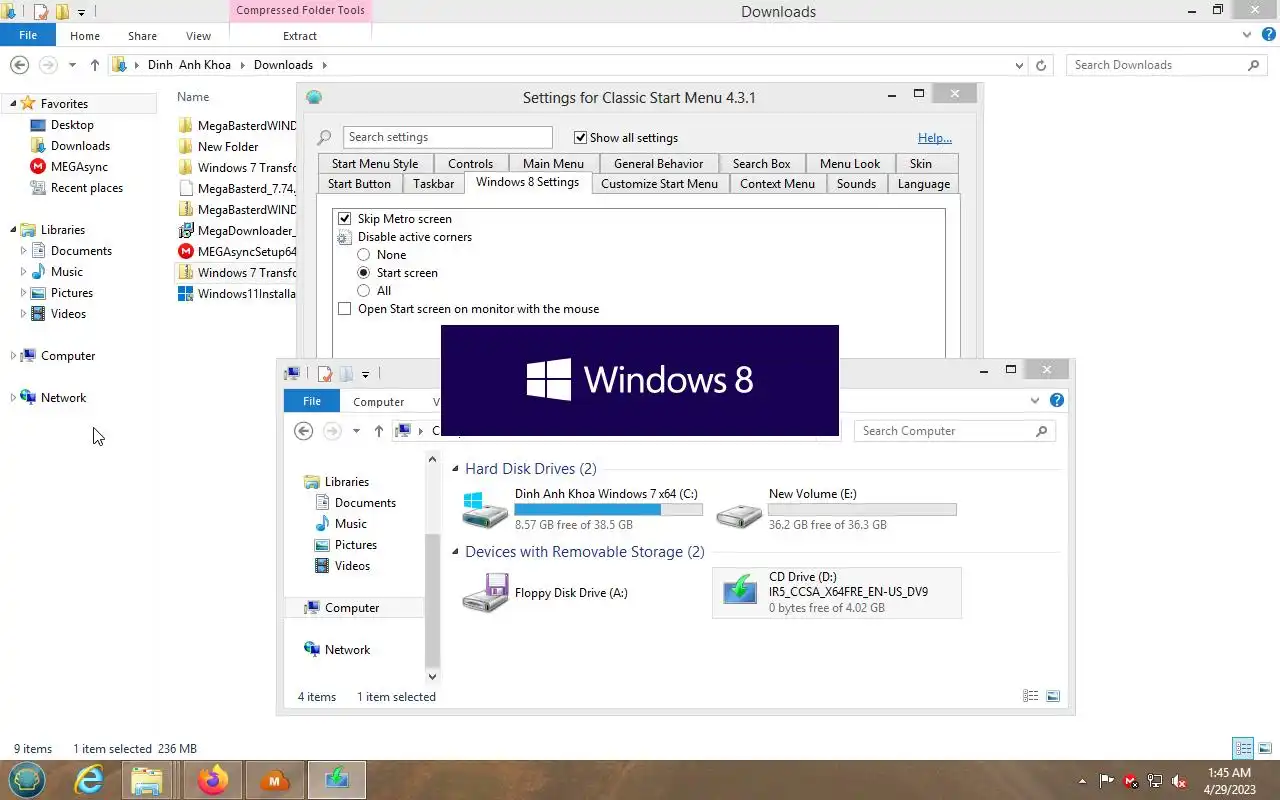The height and width of the screenshot is (800, 1280).
Task: Open Firefox from the taskbar
Action: [x=212, y=780]
